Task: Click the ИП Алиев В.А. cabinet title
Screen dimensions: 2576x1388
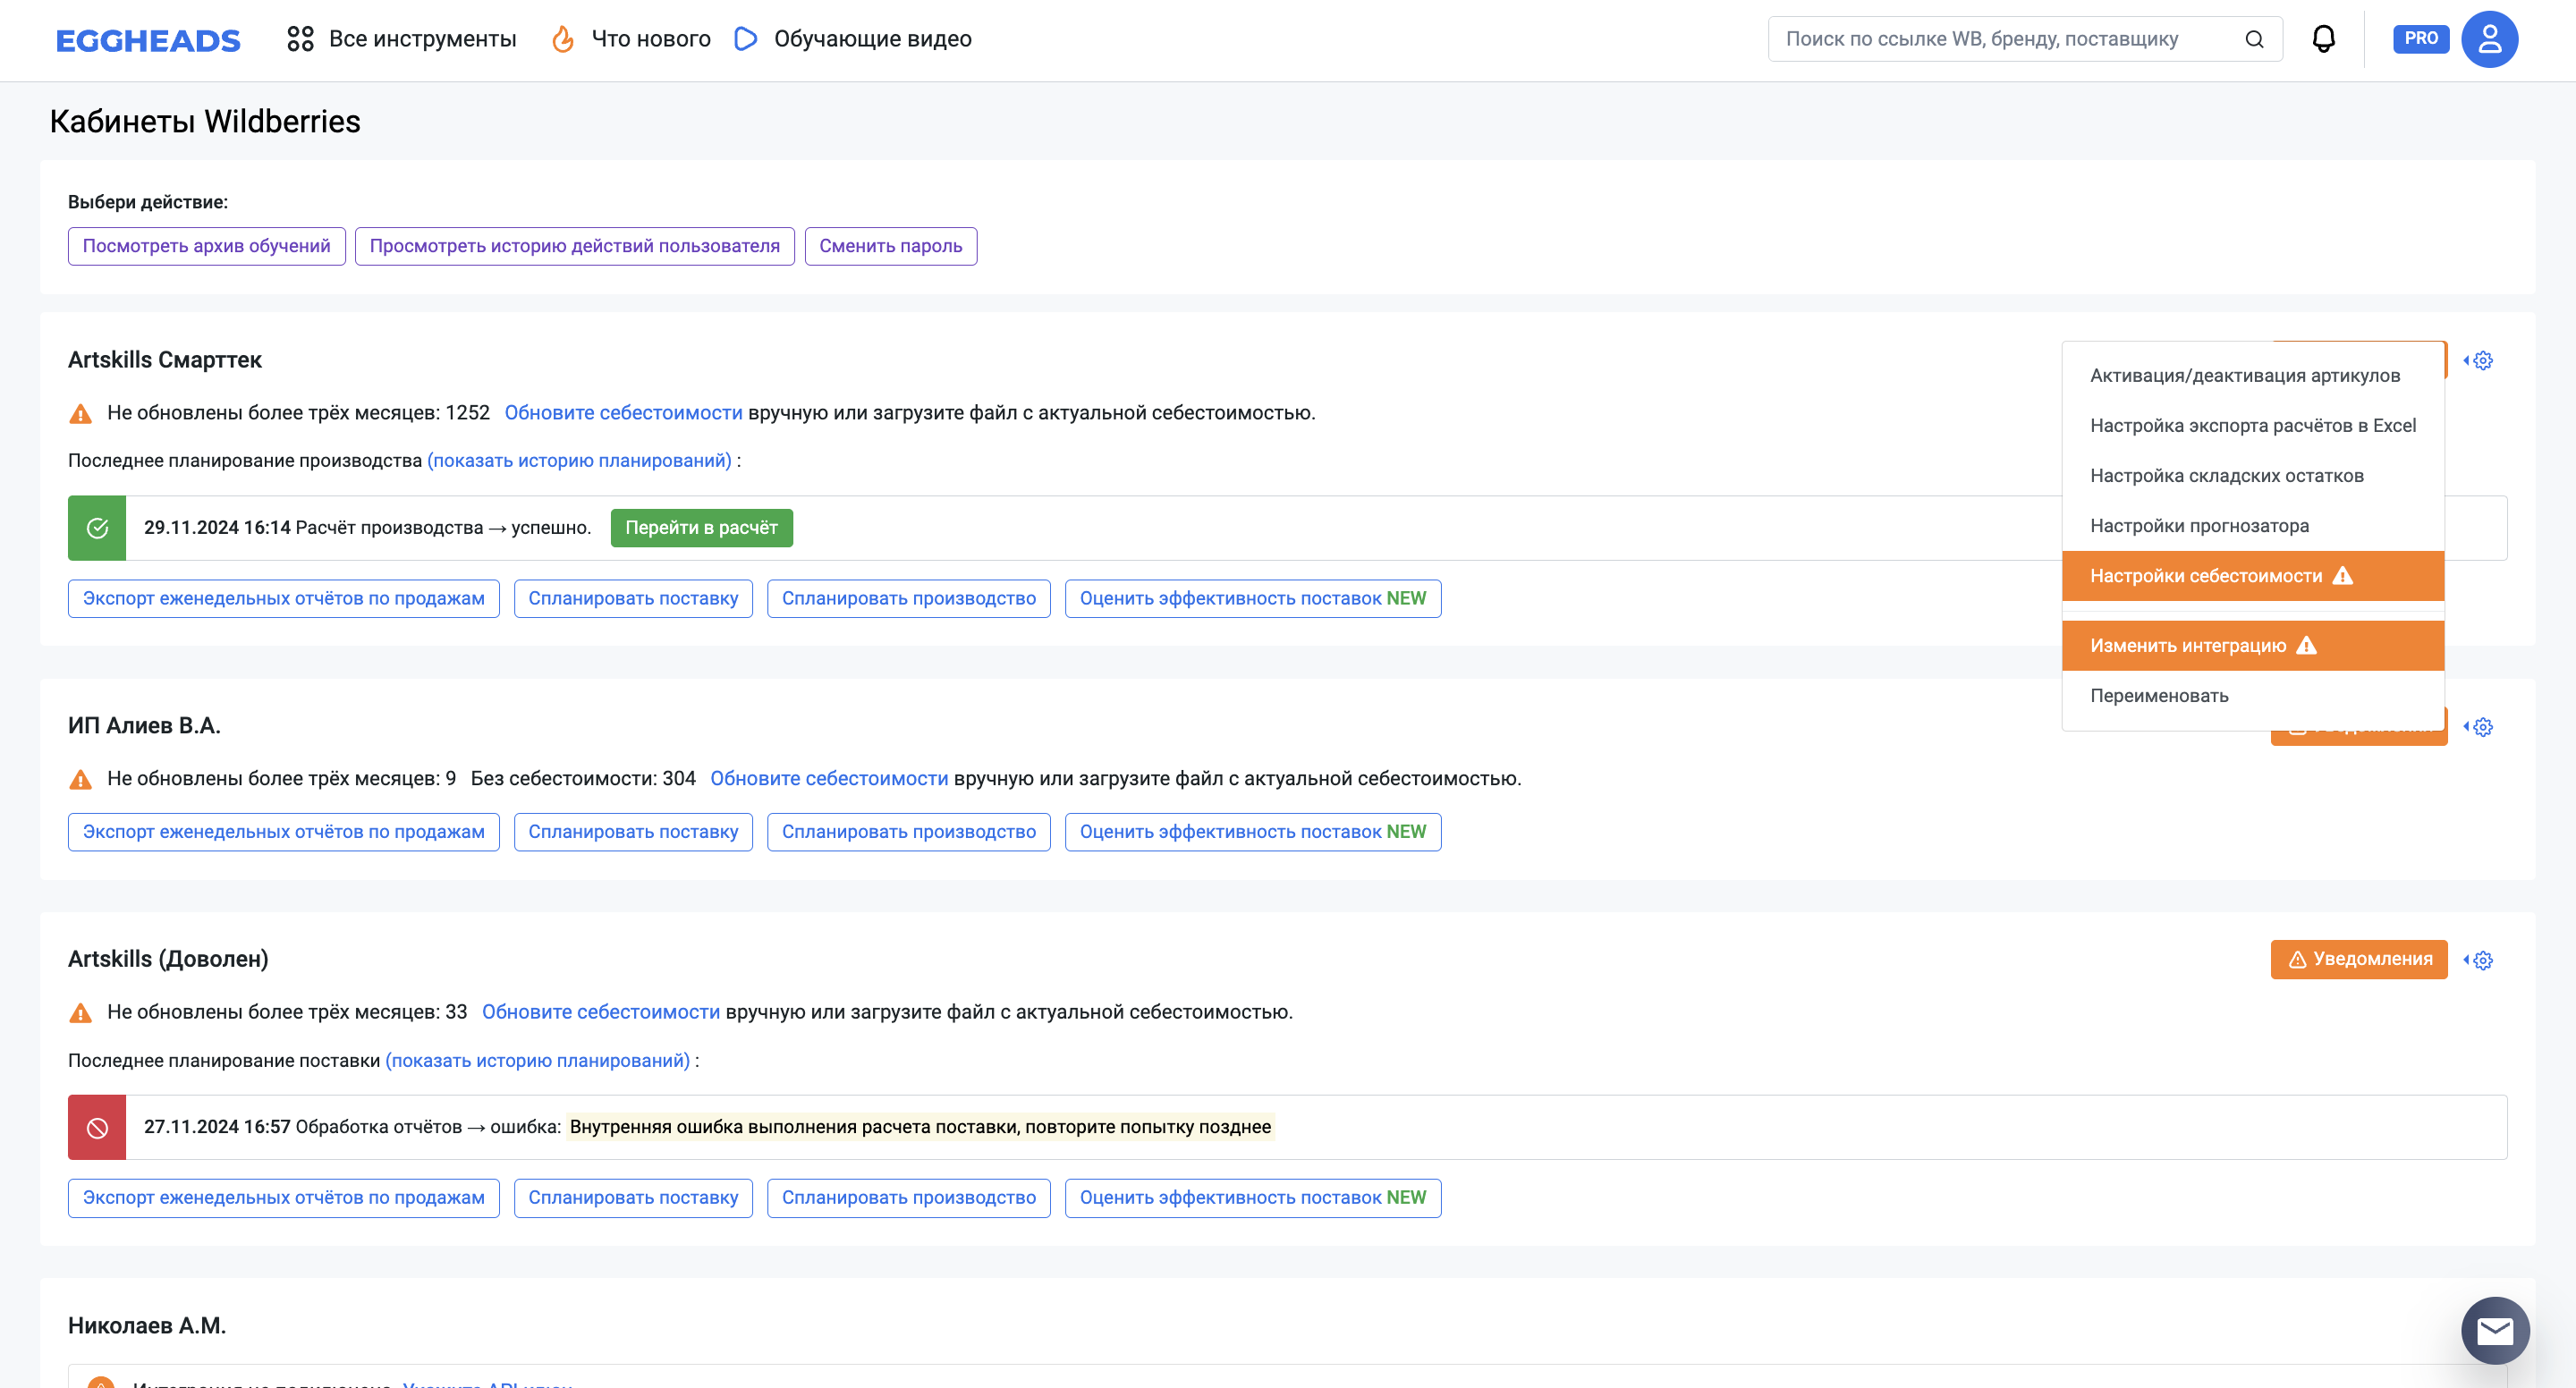Action: pos(144,727)
